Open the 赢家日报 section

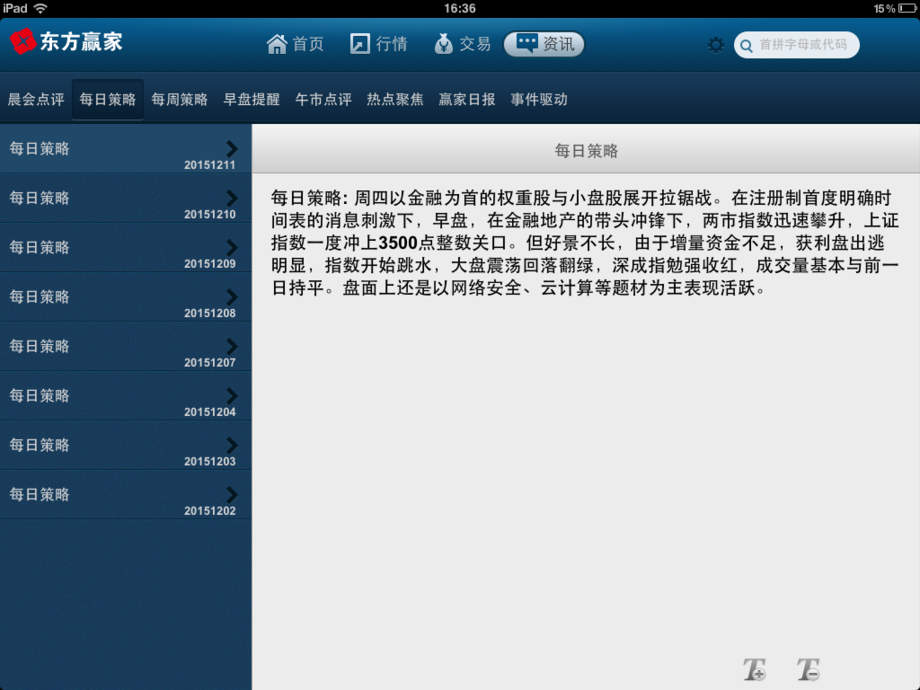tap(467, 98)
